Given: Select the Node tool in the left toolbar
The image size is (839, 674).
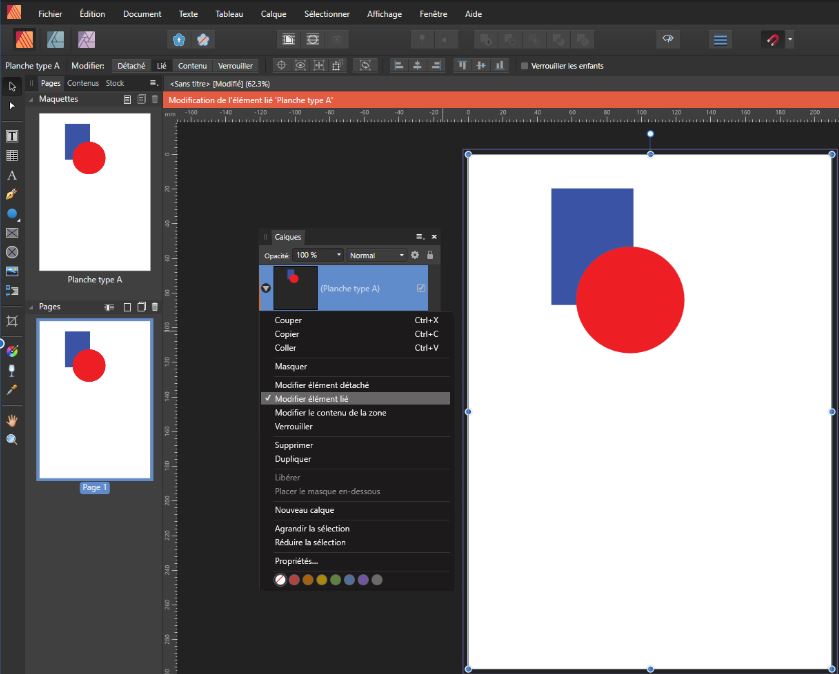Looking at the screenshot, I should click(12, 106).
